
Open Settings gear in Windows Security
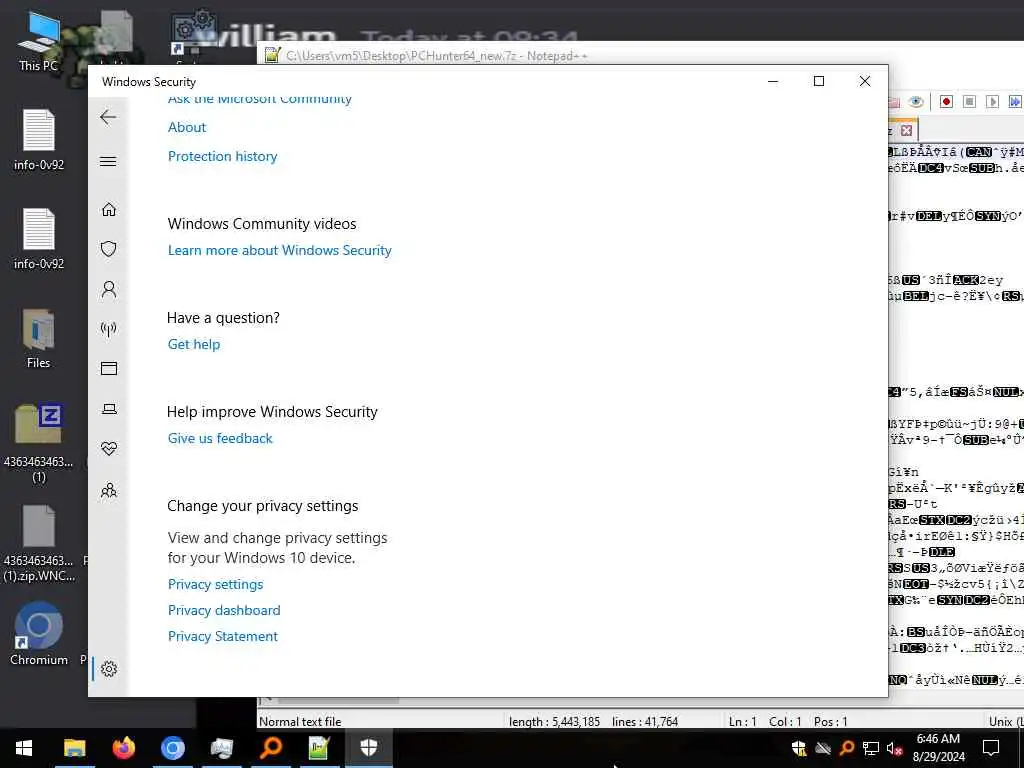109,669
